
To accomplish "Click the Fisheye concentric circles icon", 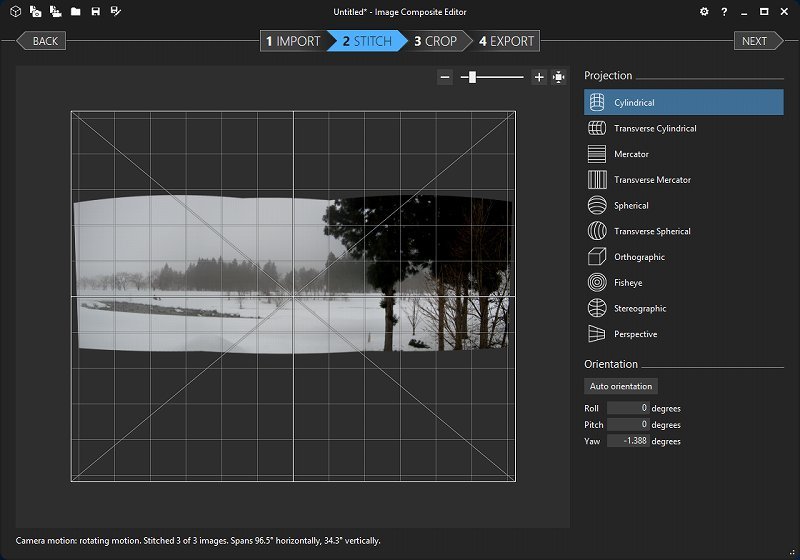I will pos(597,282).
